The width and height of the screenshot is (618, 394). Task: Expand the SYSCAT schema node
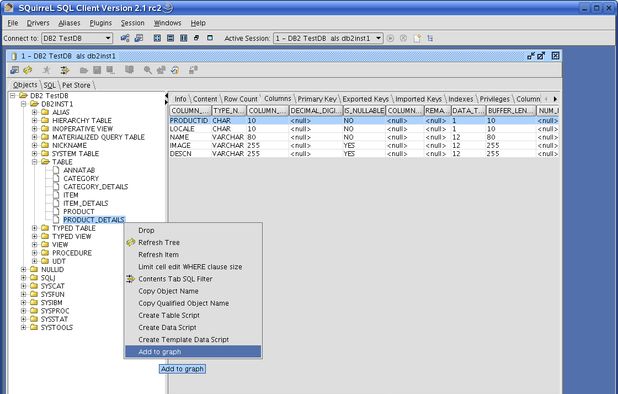24,286
